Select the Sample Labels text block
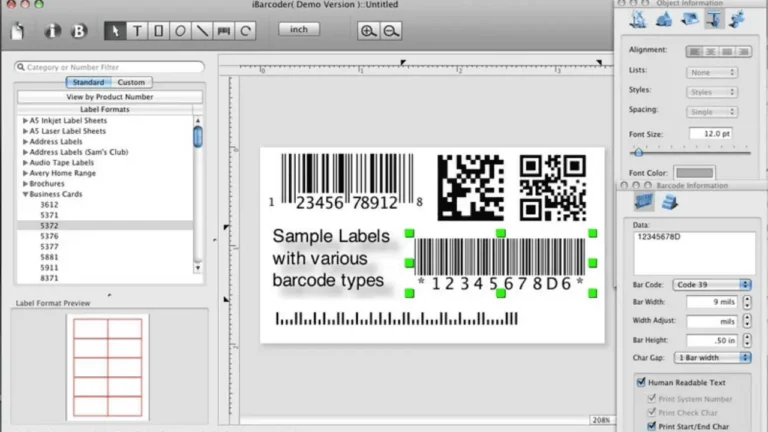The height and width of the screenshot is (432, 768). tap(331, 258)
